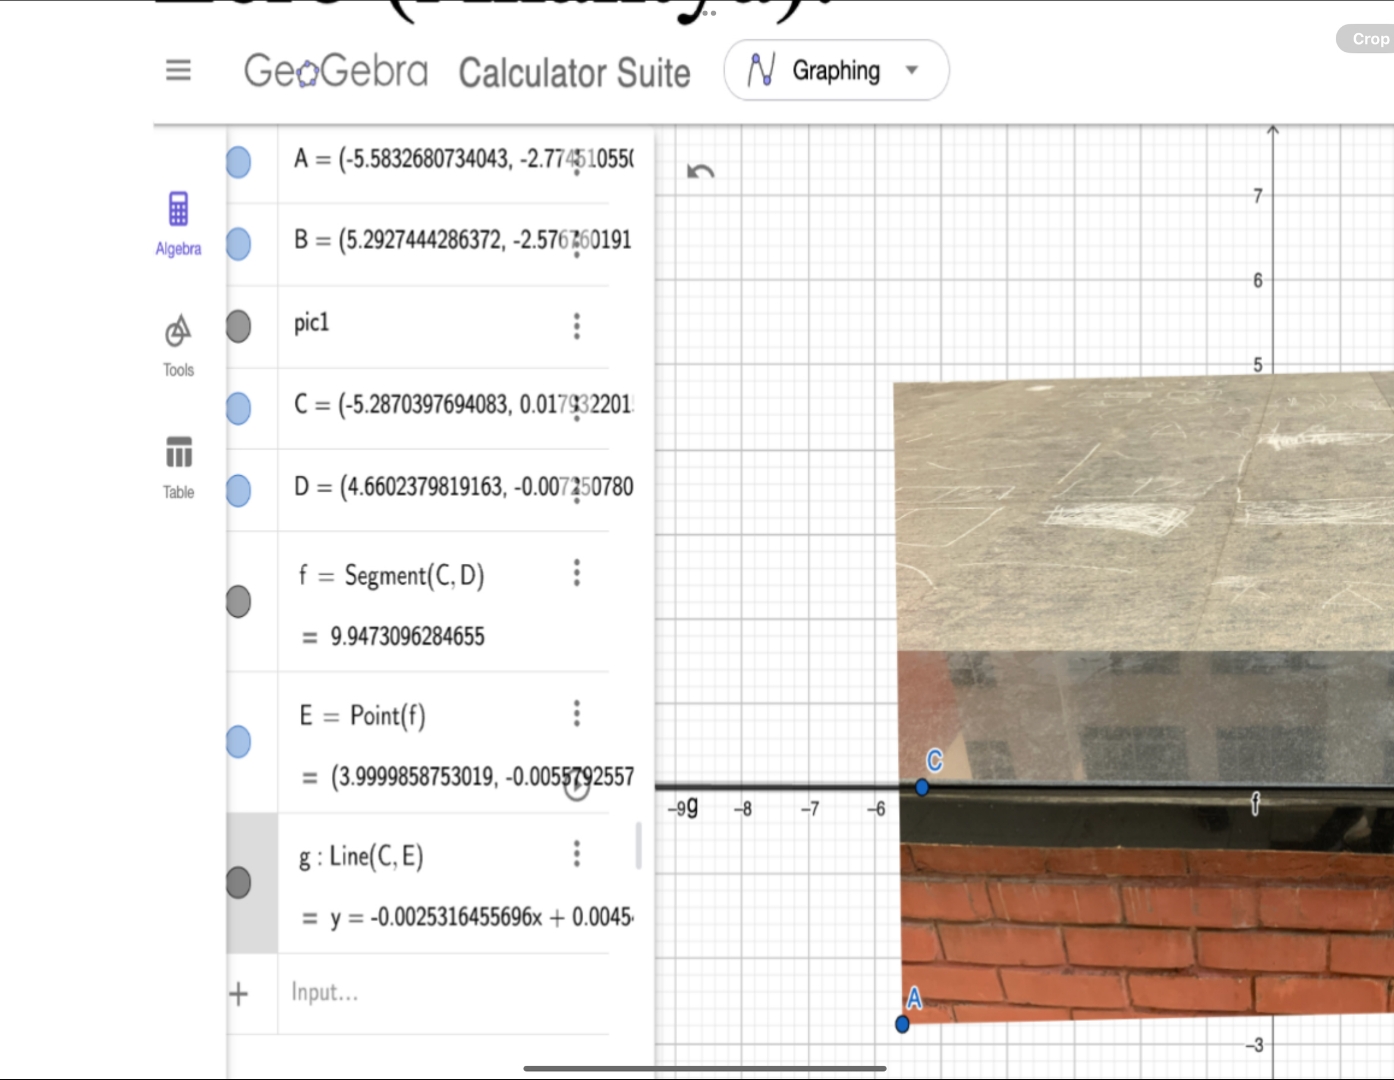Image resolution: width=1394 pixels, height=1080 pixels.
Task: Open options menu for line g
Action: pos(577,854)
